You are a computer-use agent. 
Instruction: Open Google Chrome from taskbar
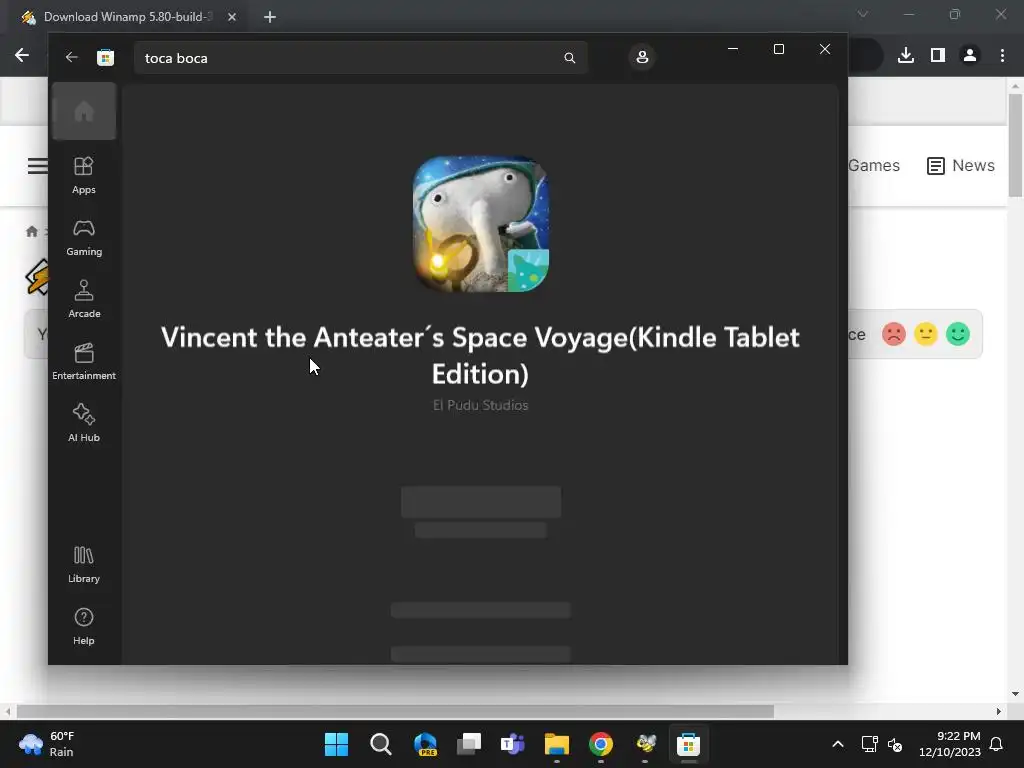[601, 744]
